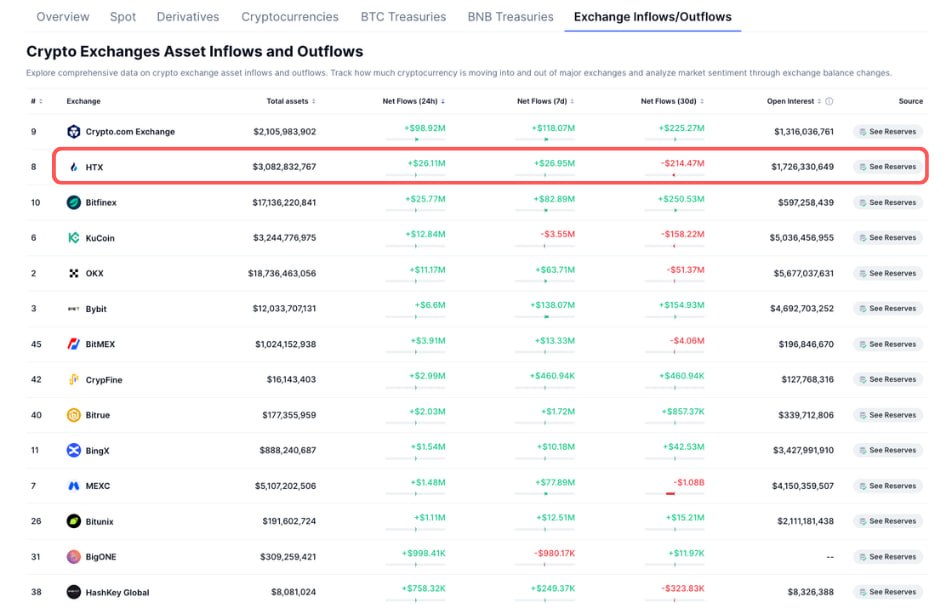Click the Bitfinex leaf logo icon
946x608 pixels.
click(74, 203)
